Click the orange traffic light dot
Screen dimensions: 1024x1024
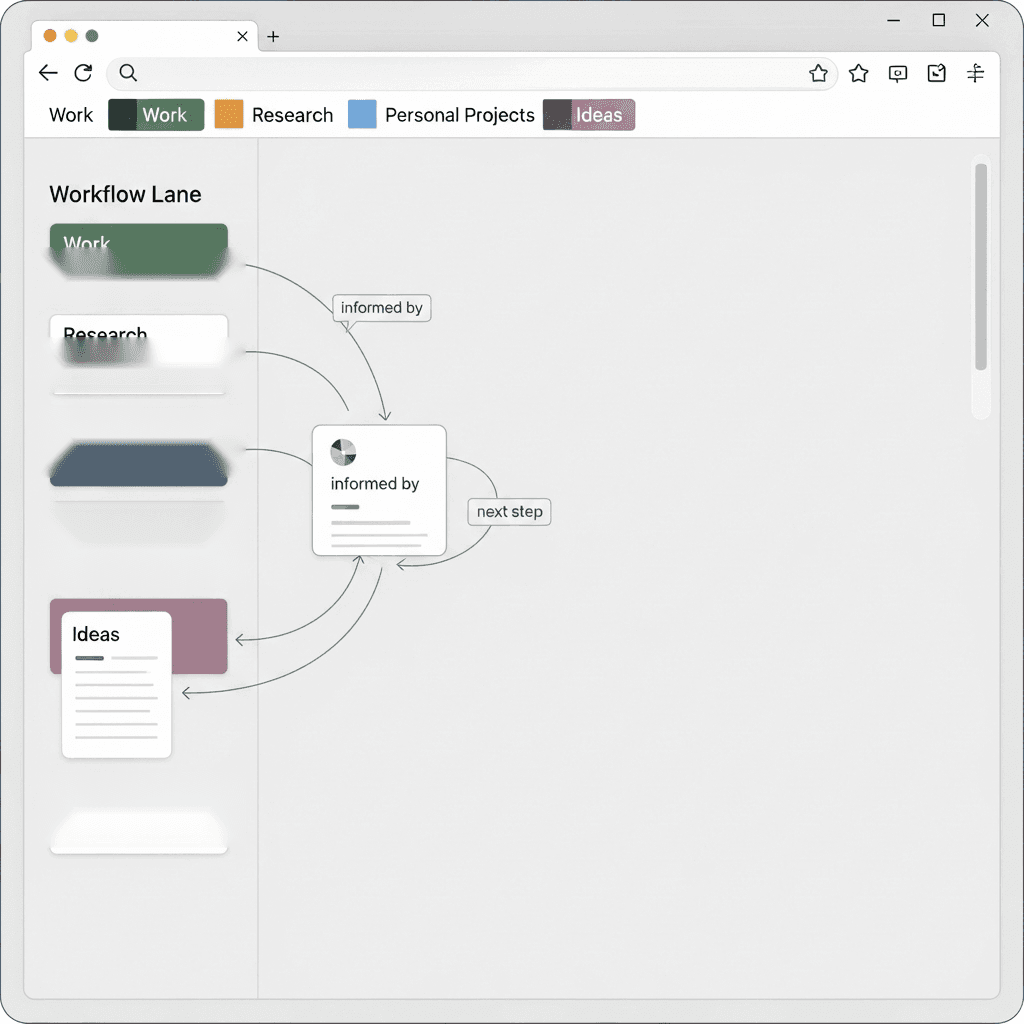click(50, 36)
